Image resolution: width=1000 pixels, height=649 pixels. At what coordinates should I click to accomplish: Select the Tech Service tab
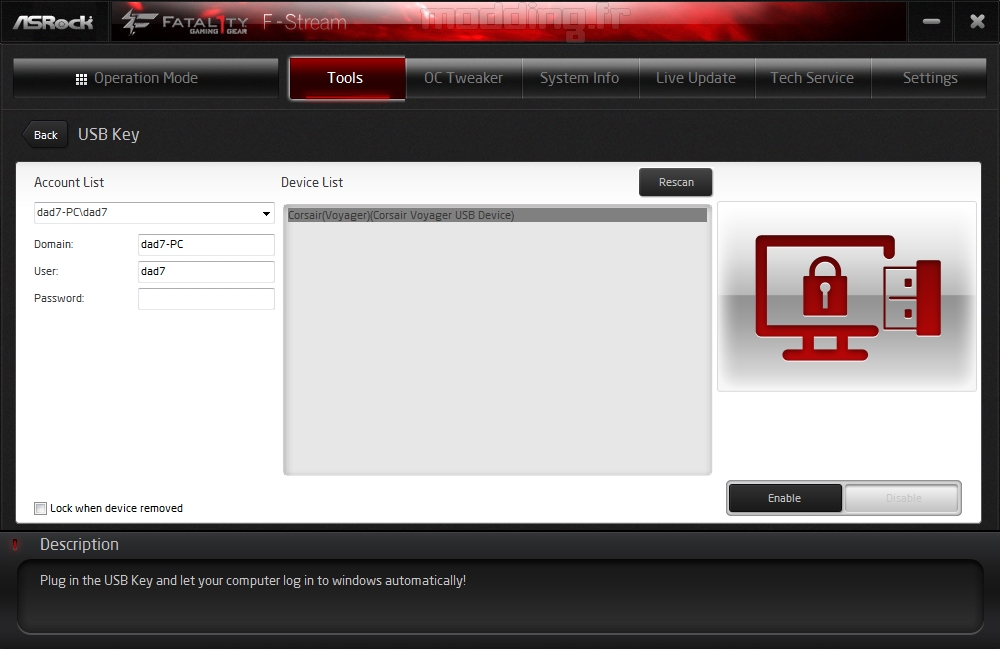(x=812, y=78)
